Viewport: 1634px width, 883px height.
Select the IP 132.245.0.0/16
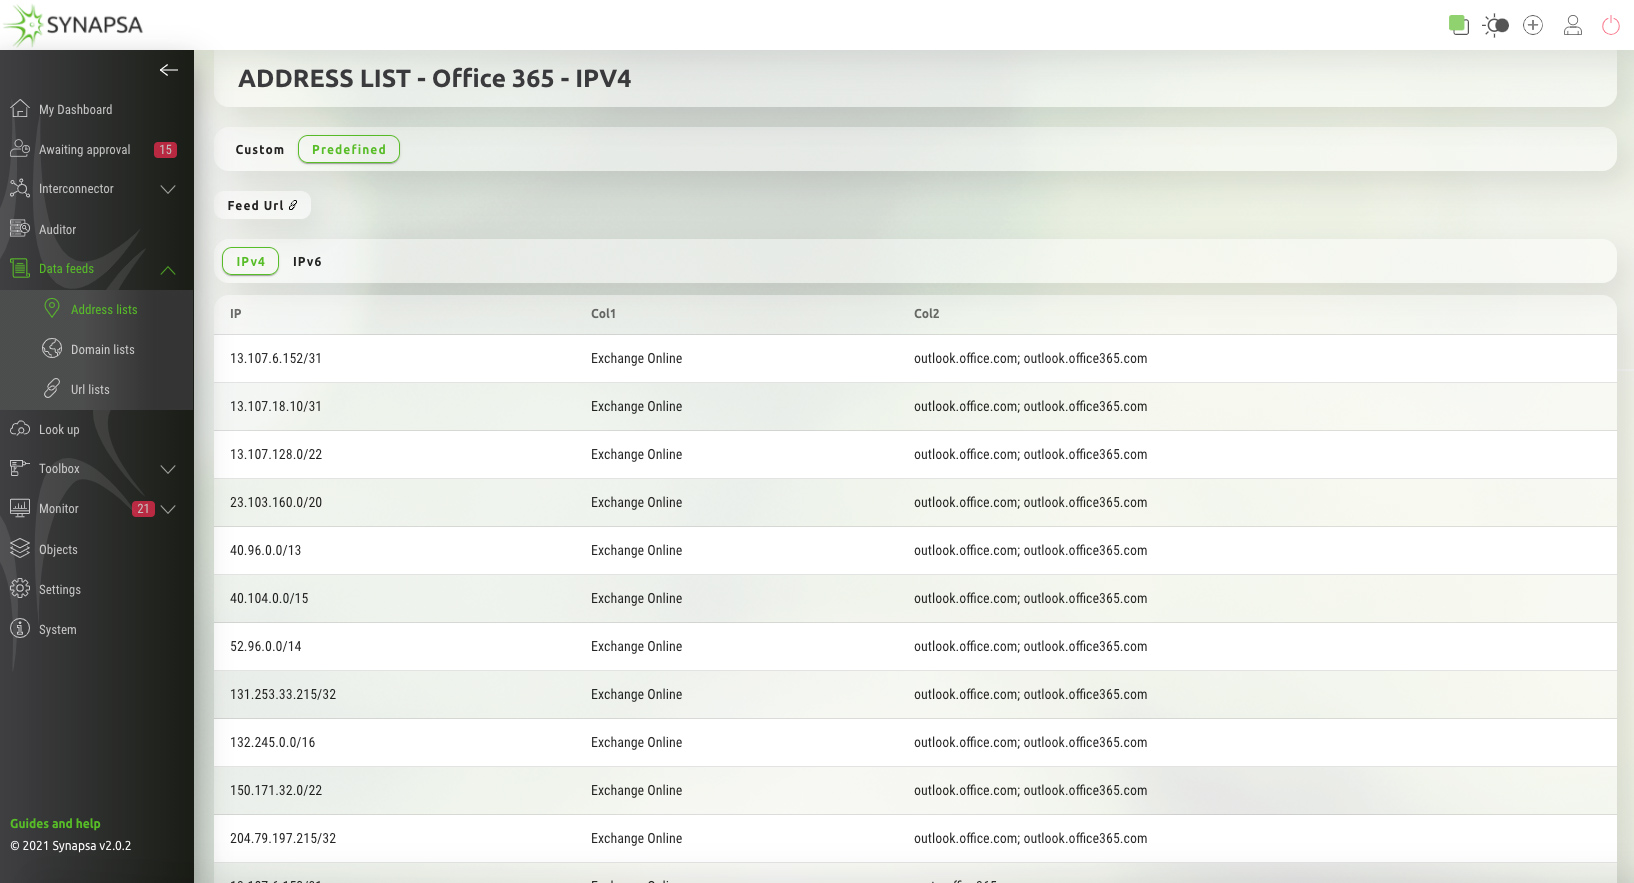272,742
